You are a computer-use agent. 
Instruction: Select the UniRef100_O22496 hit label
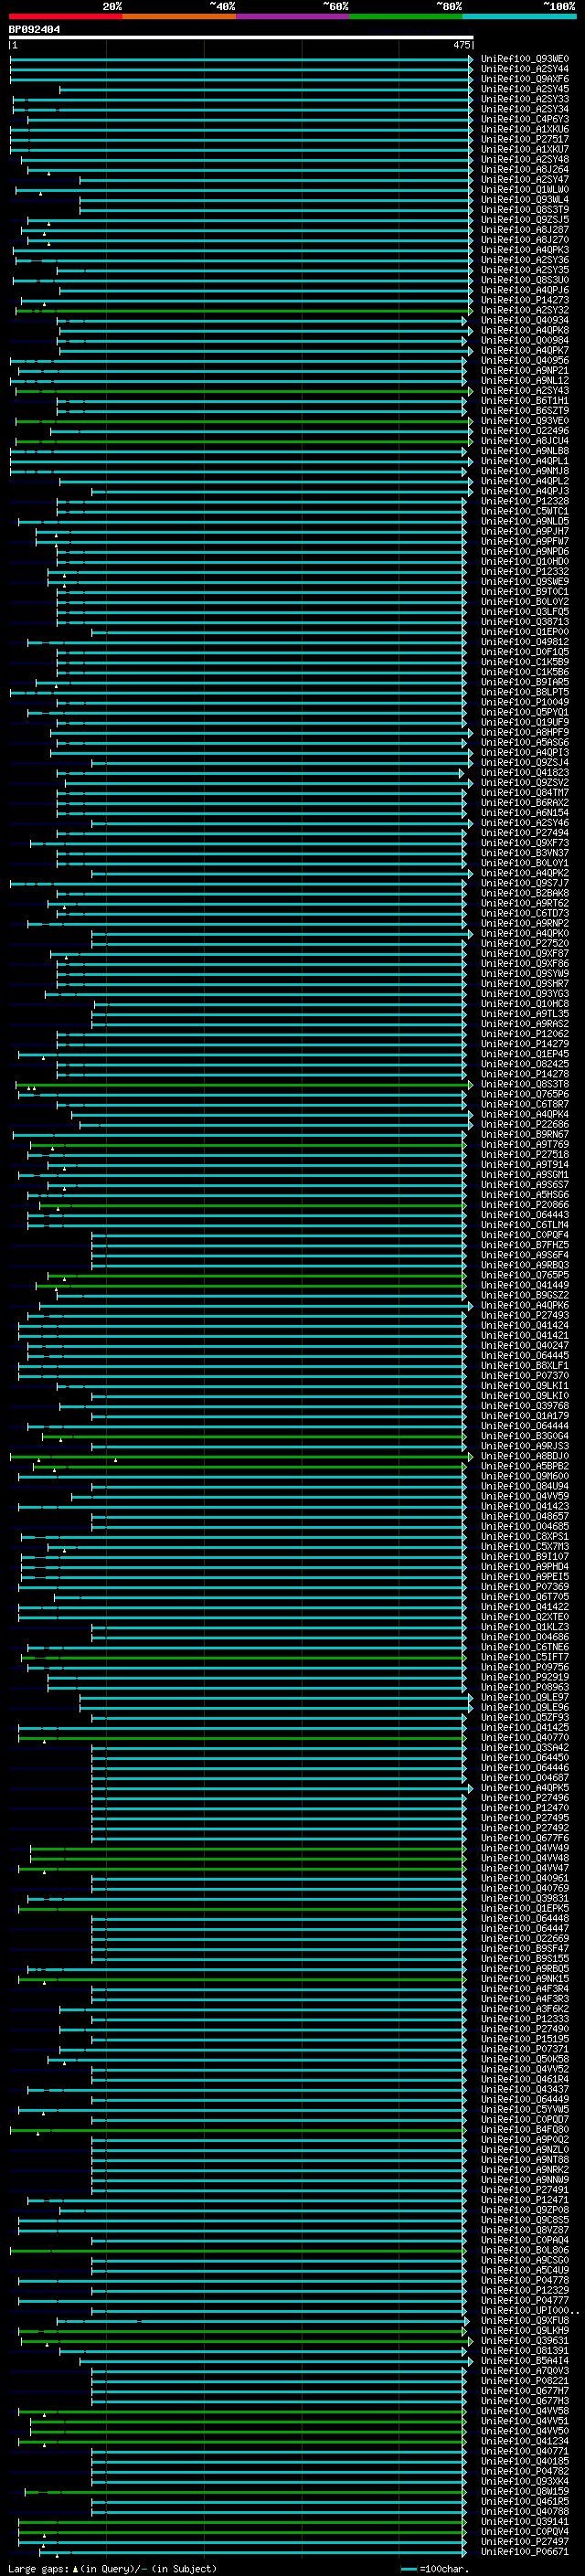524,431
